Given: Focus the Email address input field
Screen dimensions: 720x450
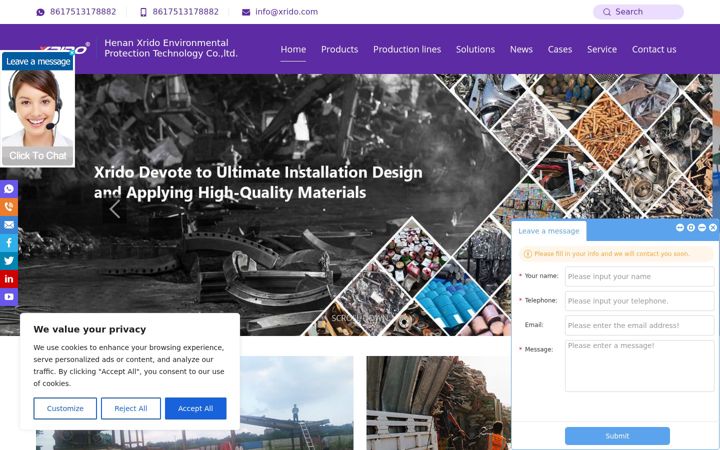Looking at the screenshot, I should point(640,325).
